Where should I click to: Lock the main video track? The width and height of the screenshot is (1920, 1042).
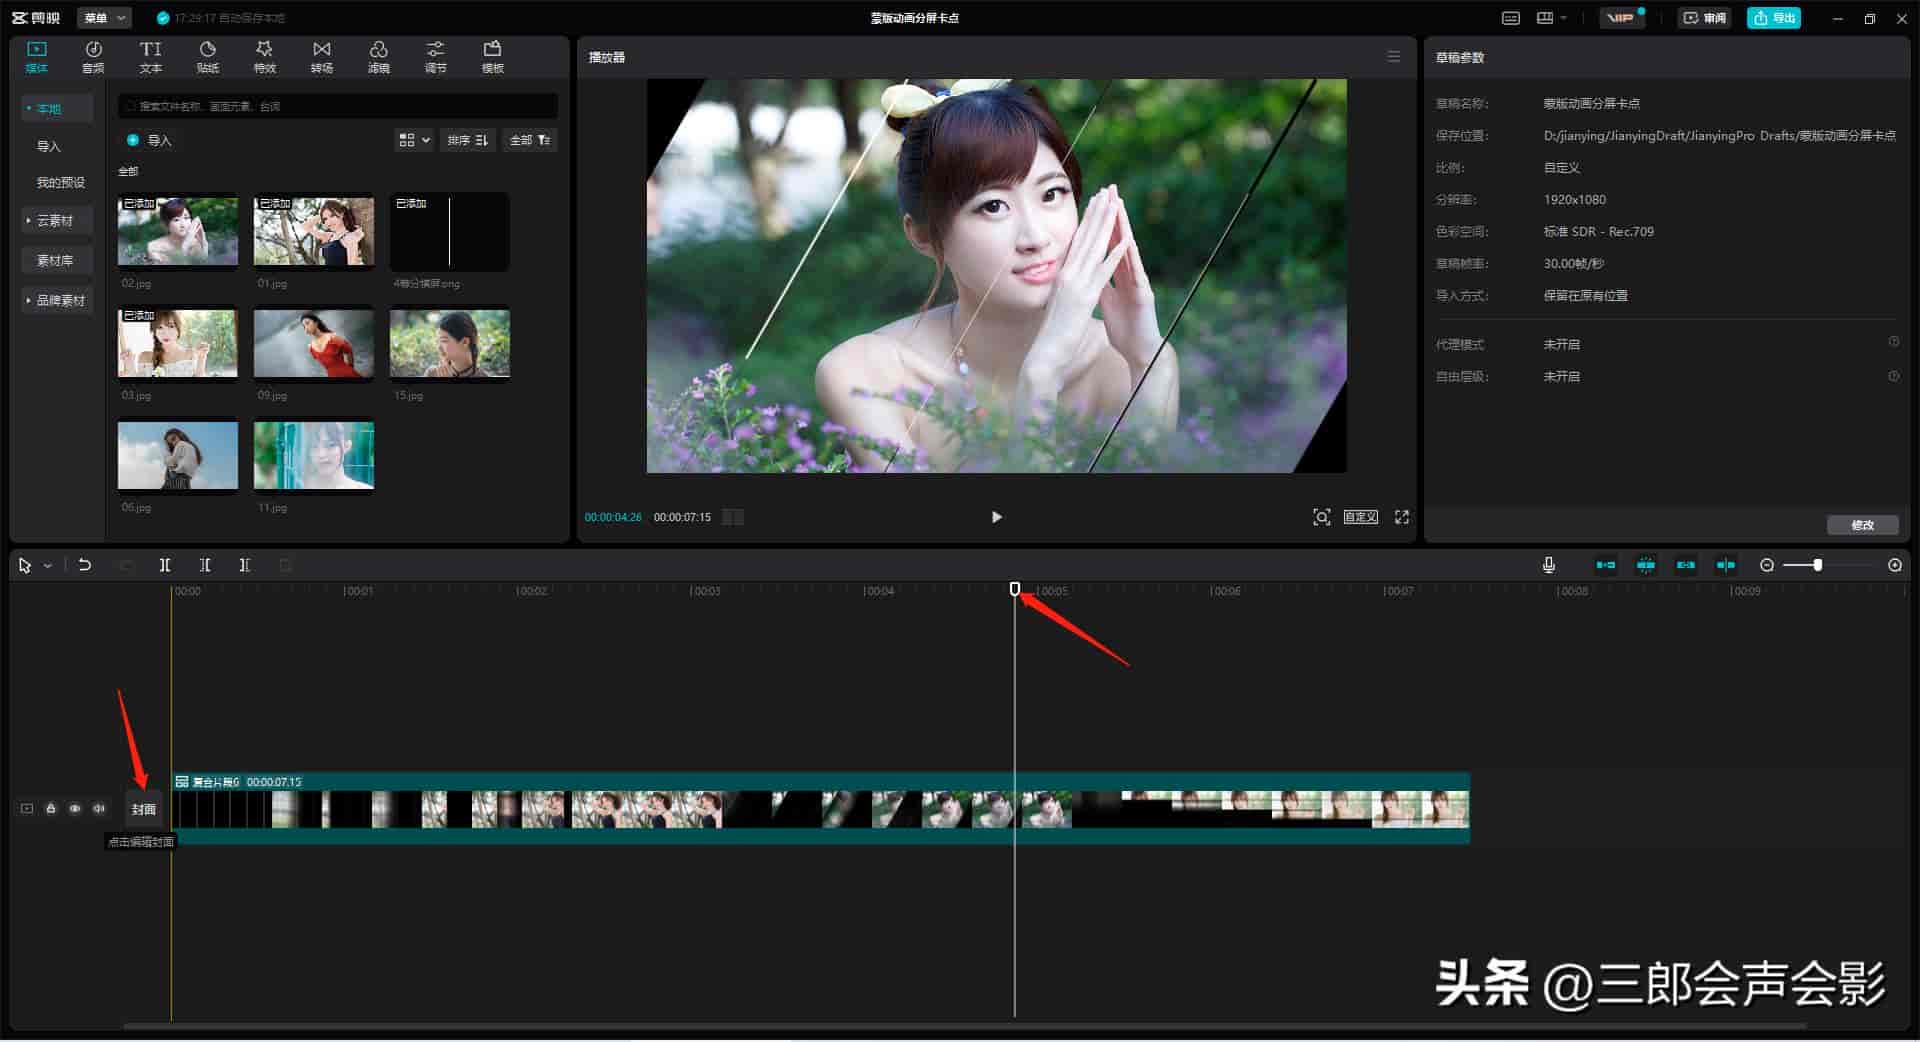(x=51, y=808)
